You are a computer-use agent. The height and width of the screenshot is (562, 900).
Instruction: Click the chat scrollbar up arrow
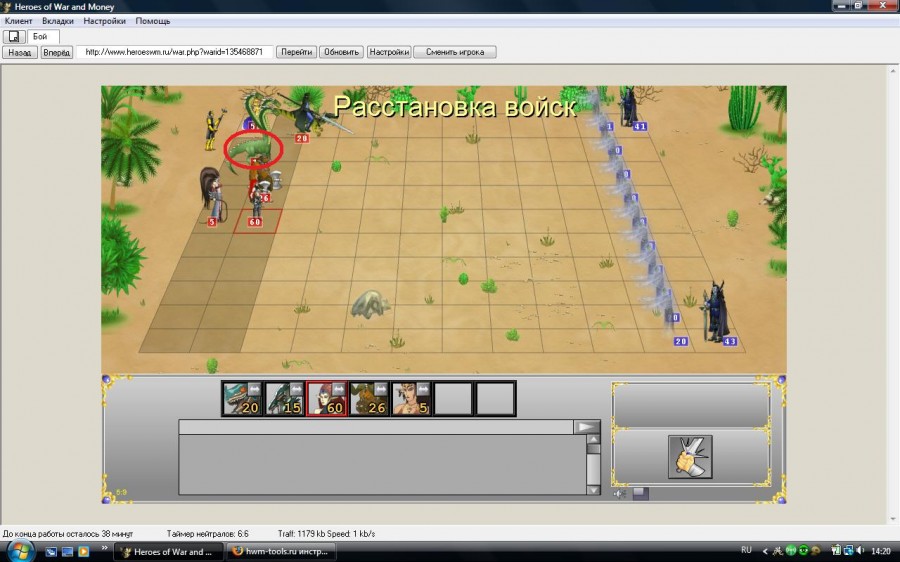593,440
